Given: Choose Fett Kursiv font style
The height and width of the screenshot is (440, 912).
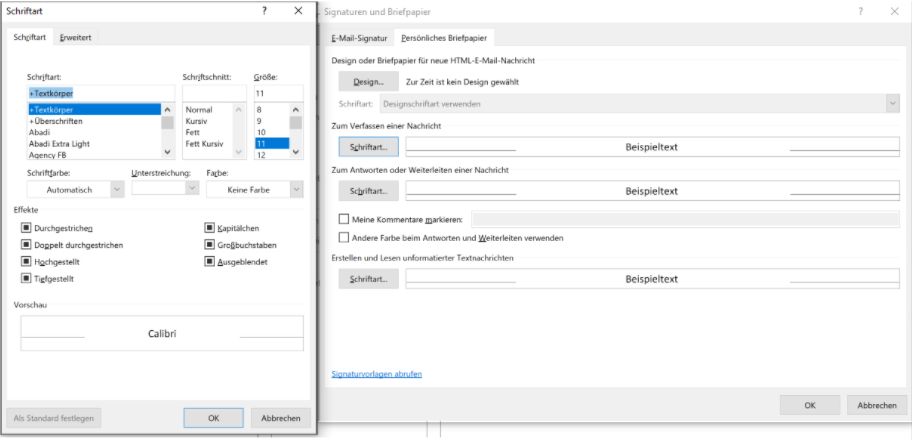Looking at the screenshot, I should coord(204,143).
